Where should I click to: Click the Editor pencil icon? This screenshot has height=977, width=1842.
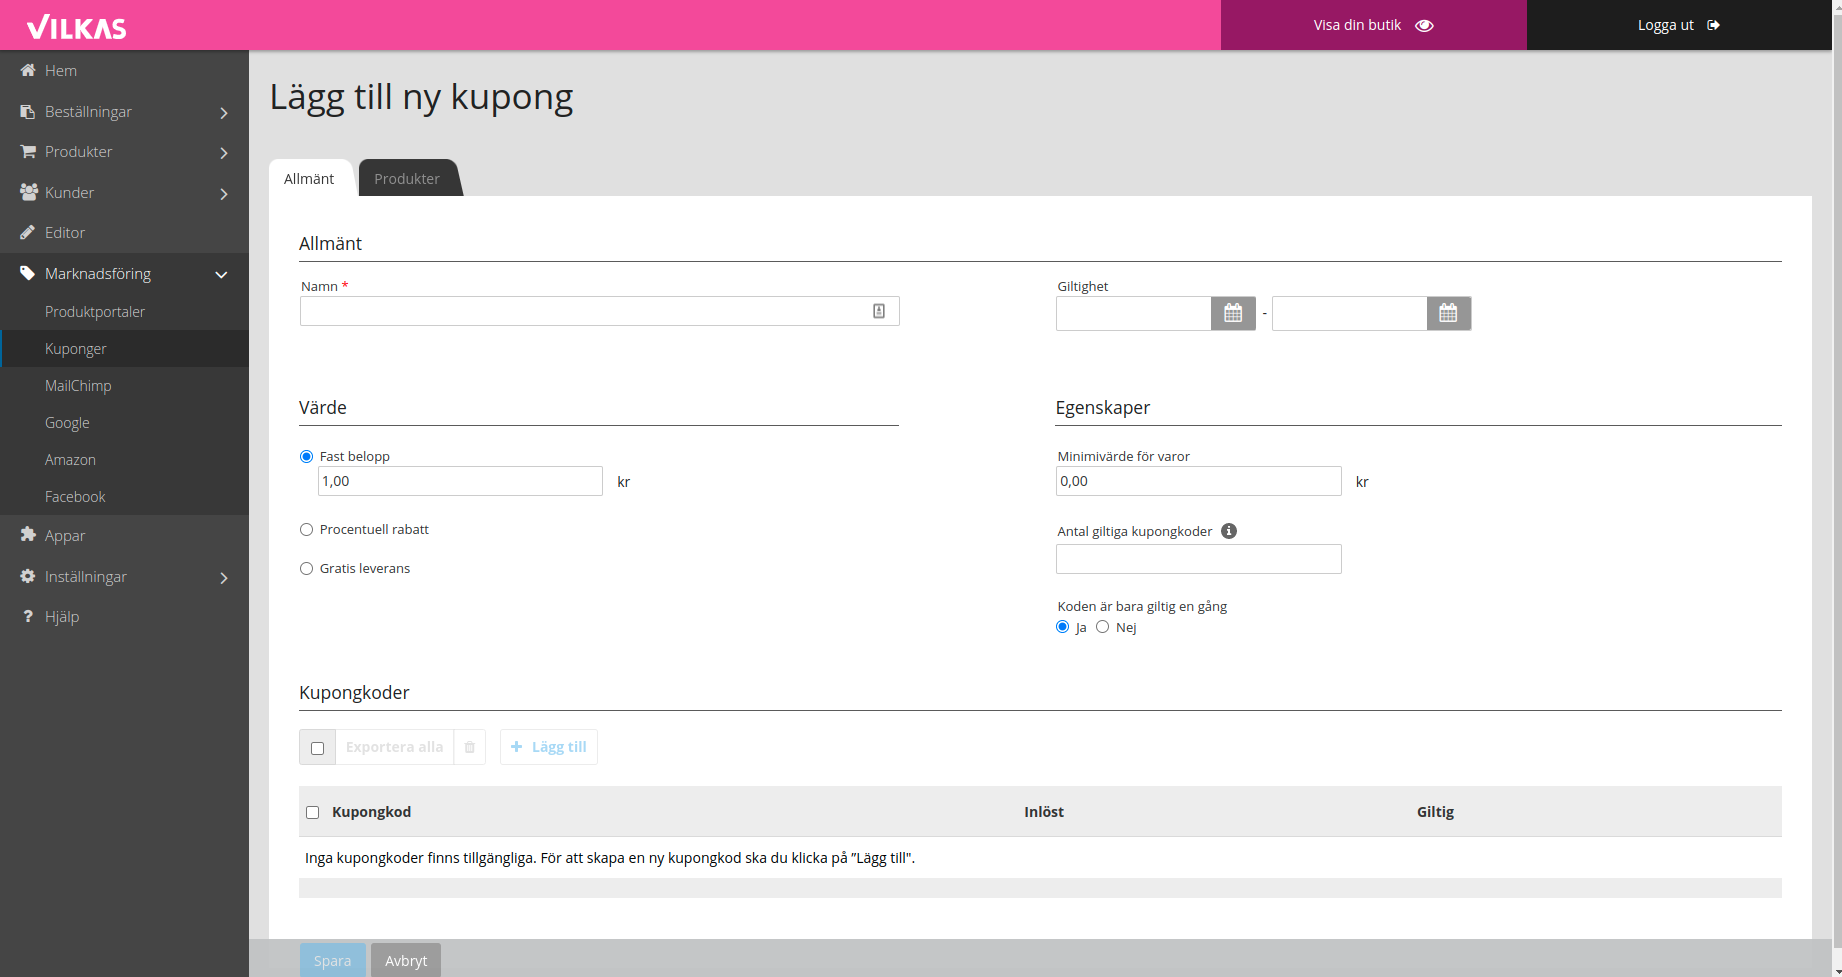[x=28, y=232]
